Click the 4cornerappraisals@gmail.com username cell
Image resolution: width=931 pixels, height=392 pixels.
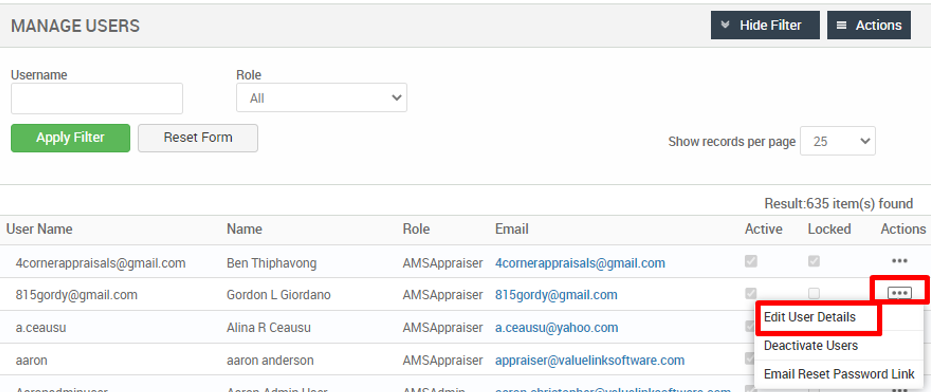pyautogui.click(x=100, y=263)
